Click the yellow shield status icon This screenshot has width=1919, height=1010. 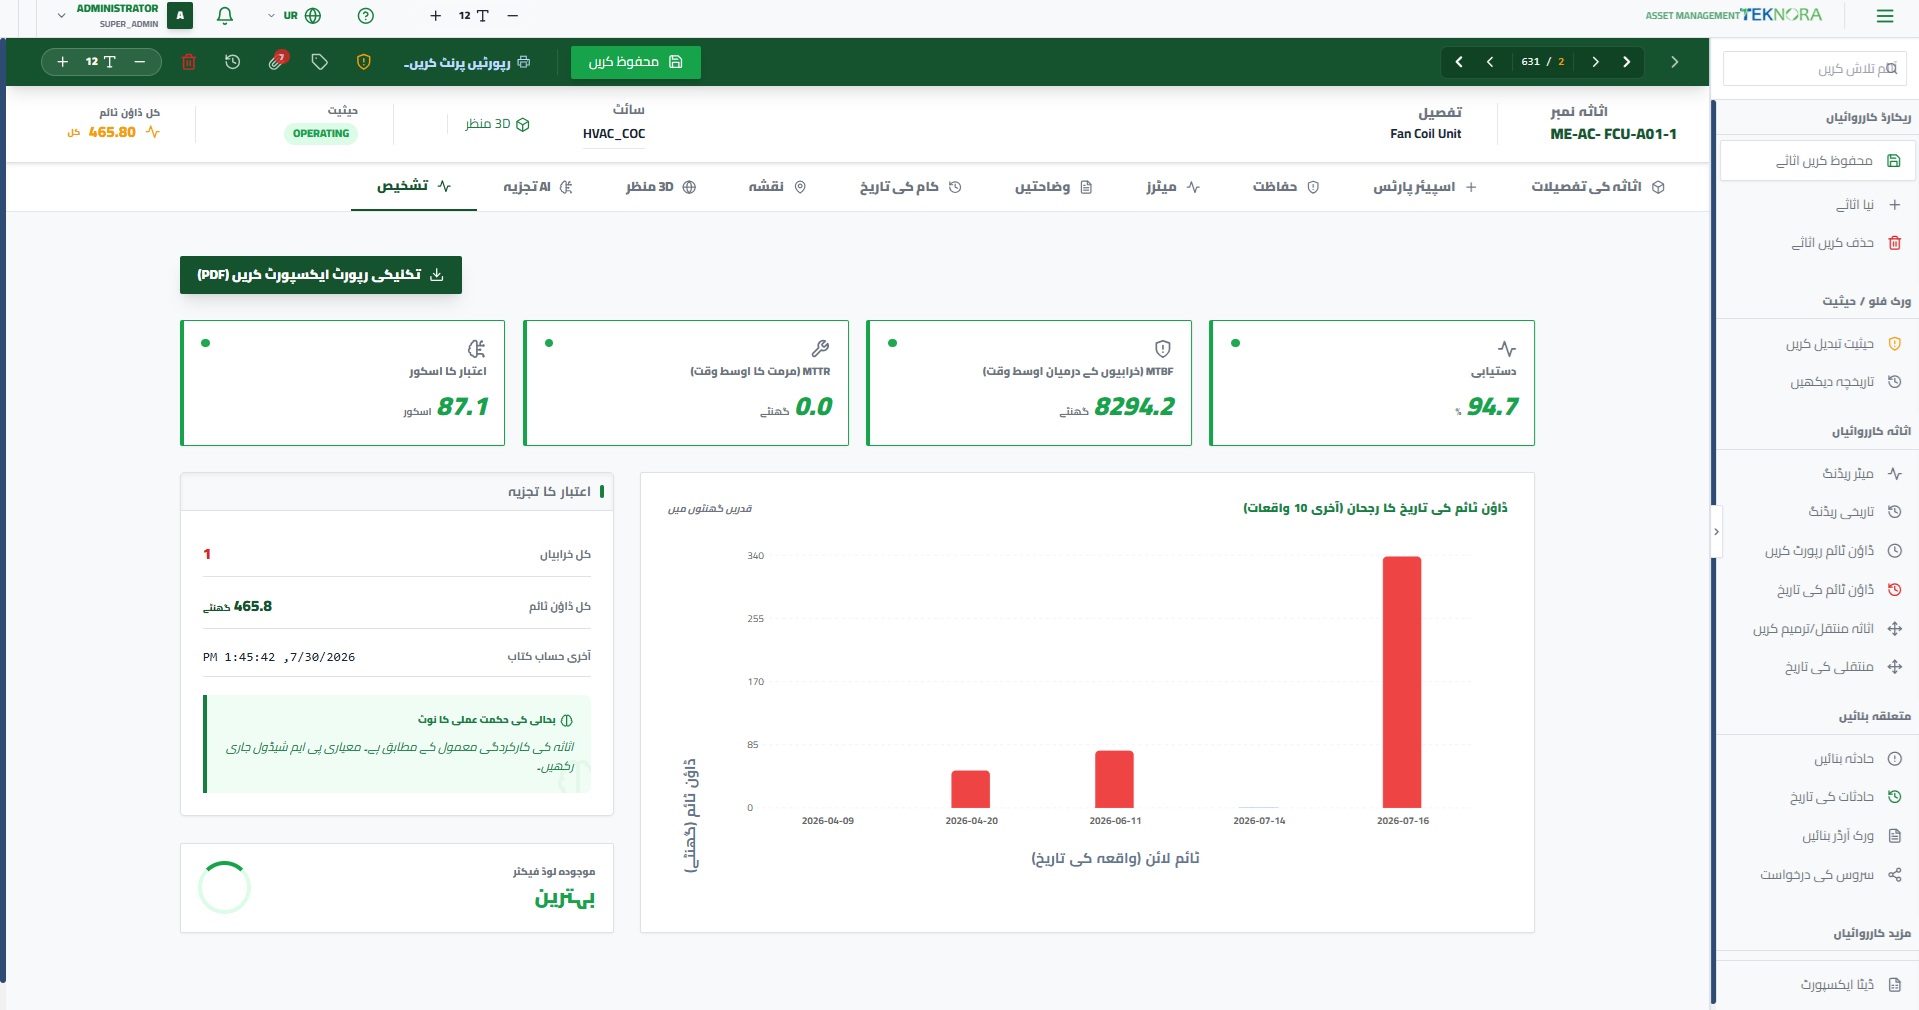pyautogui.click(x=364, y=62)
